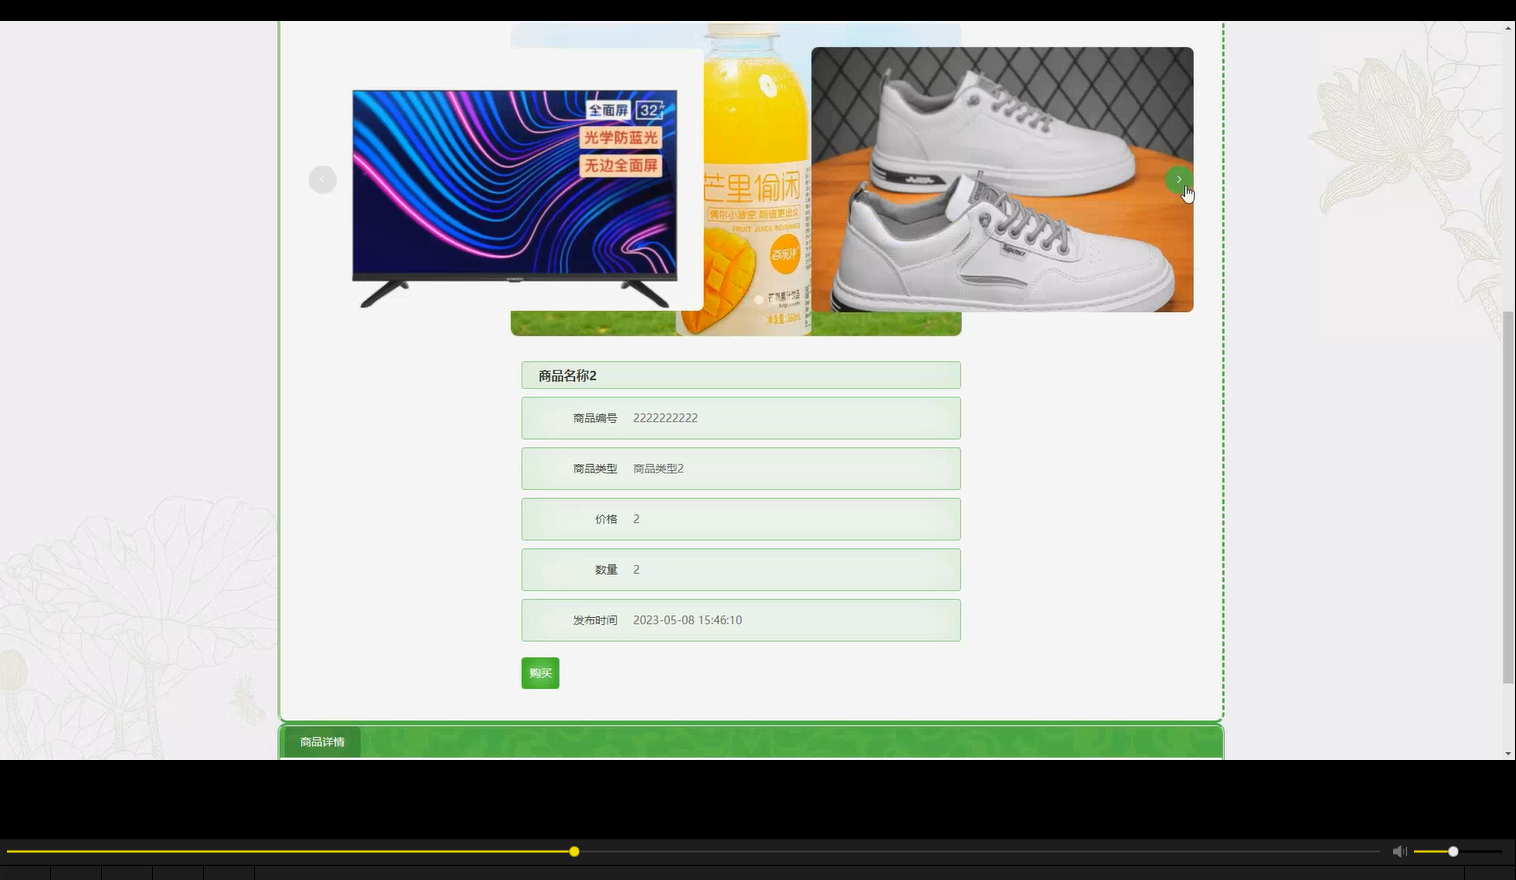Select the white sneakers product image
The width and height of the screenshot is (1516, 880).
point(1002,180)
